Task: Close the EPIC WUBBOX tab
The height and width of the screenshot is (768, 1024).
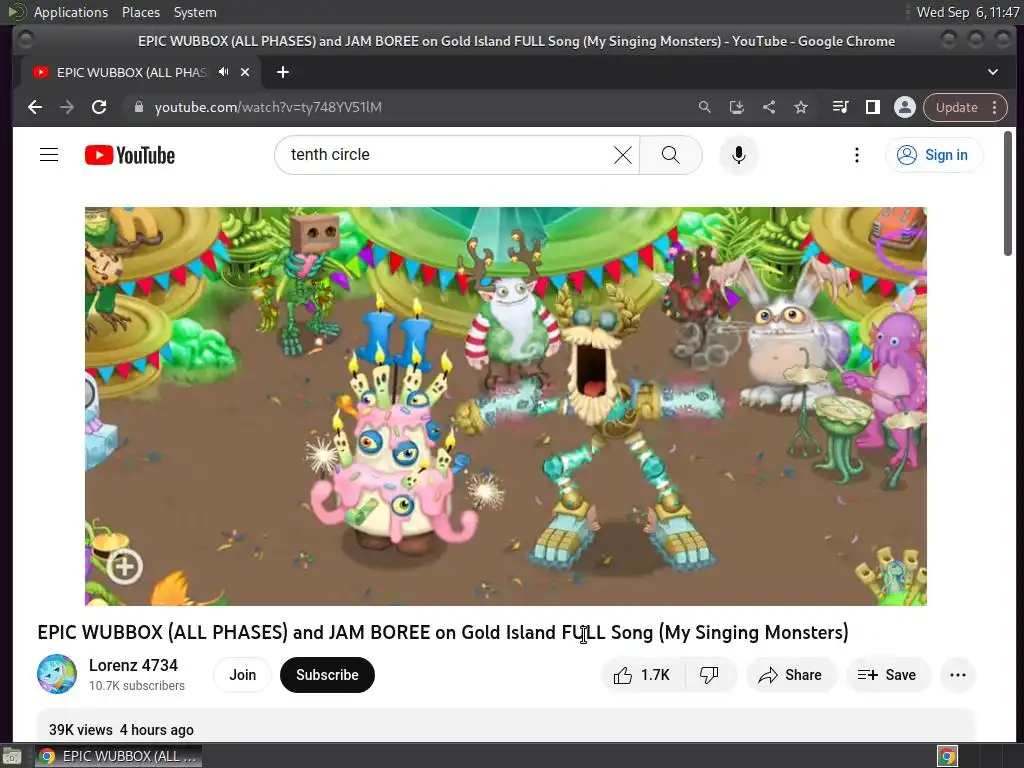Action: [245, 72]
